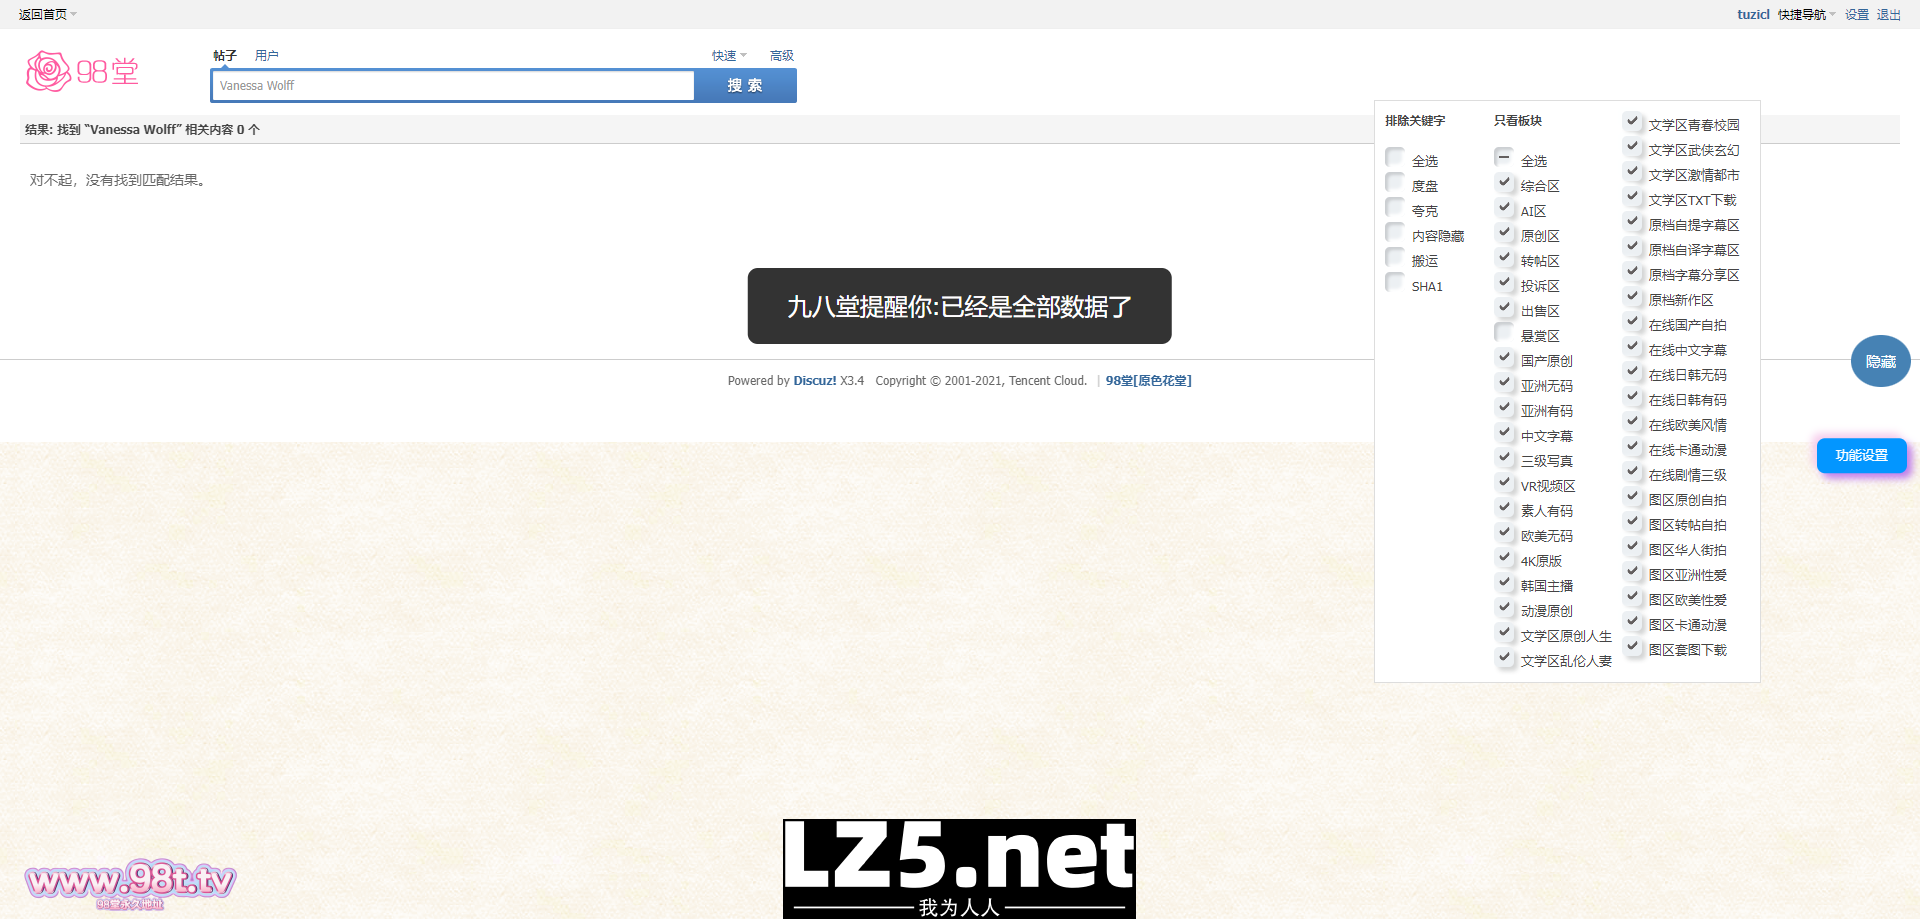Click the Vanessa Wolff search field
The image size is (1920, 919).
click(452, 86)
